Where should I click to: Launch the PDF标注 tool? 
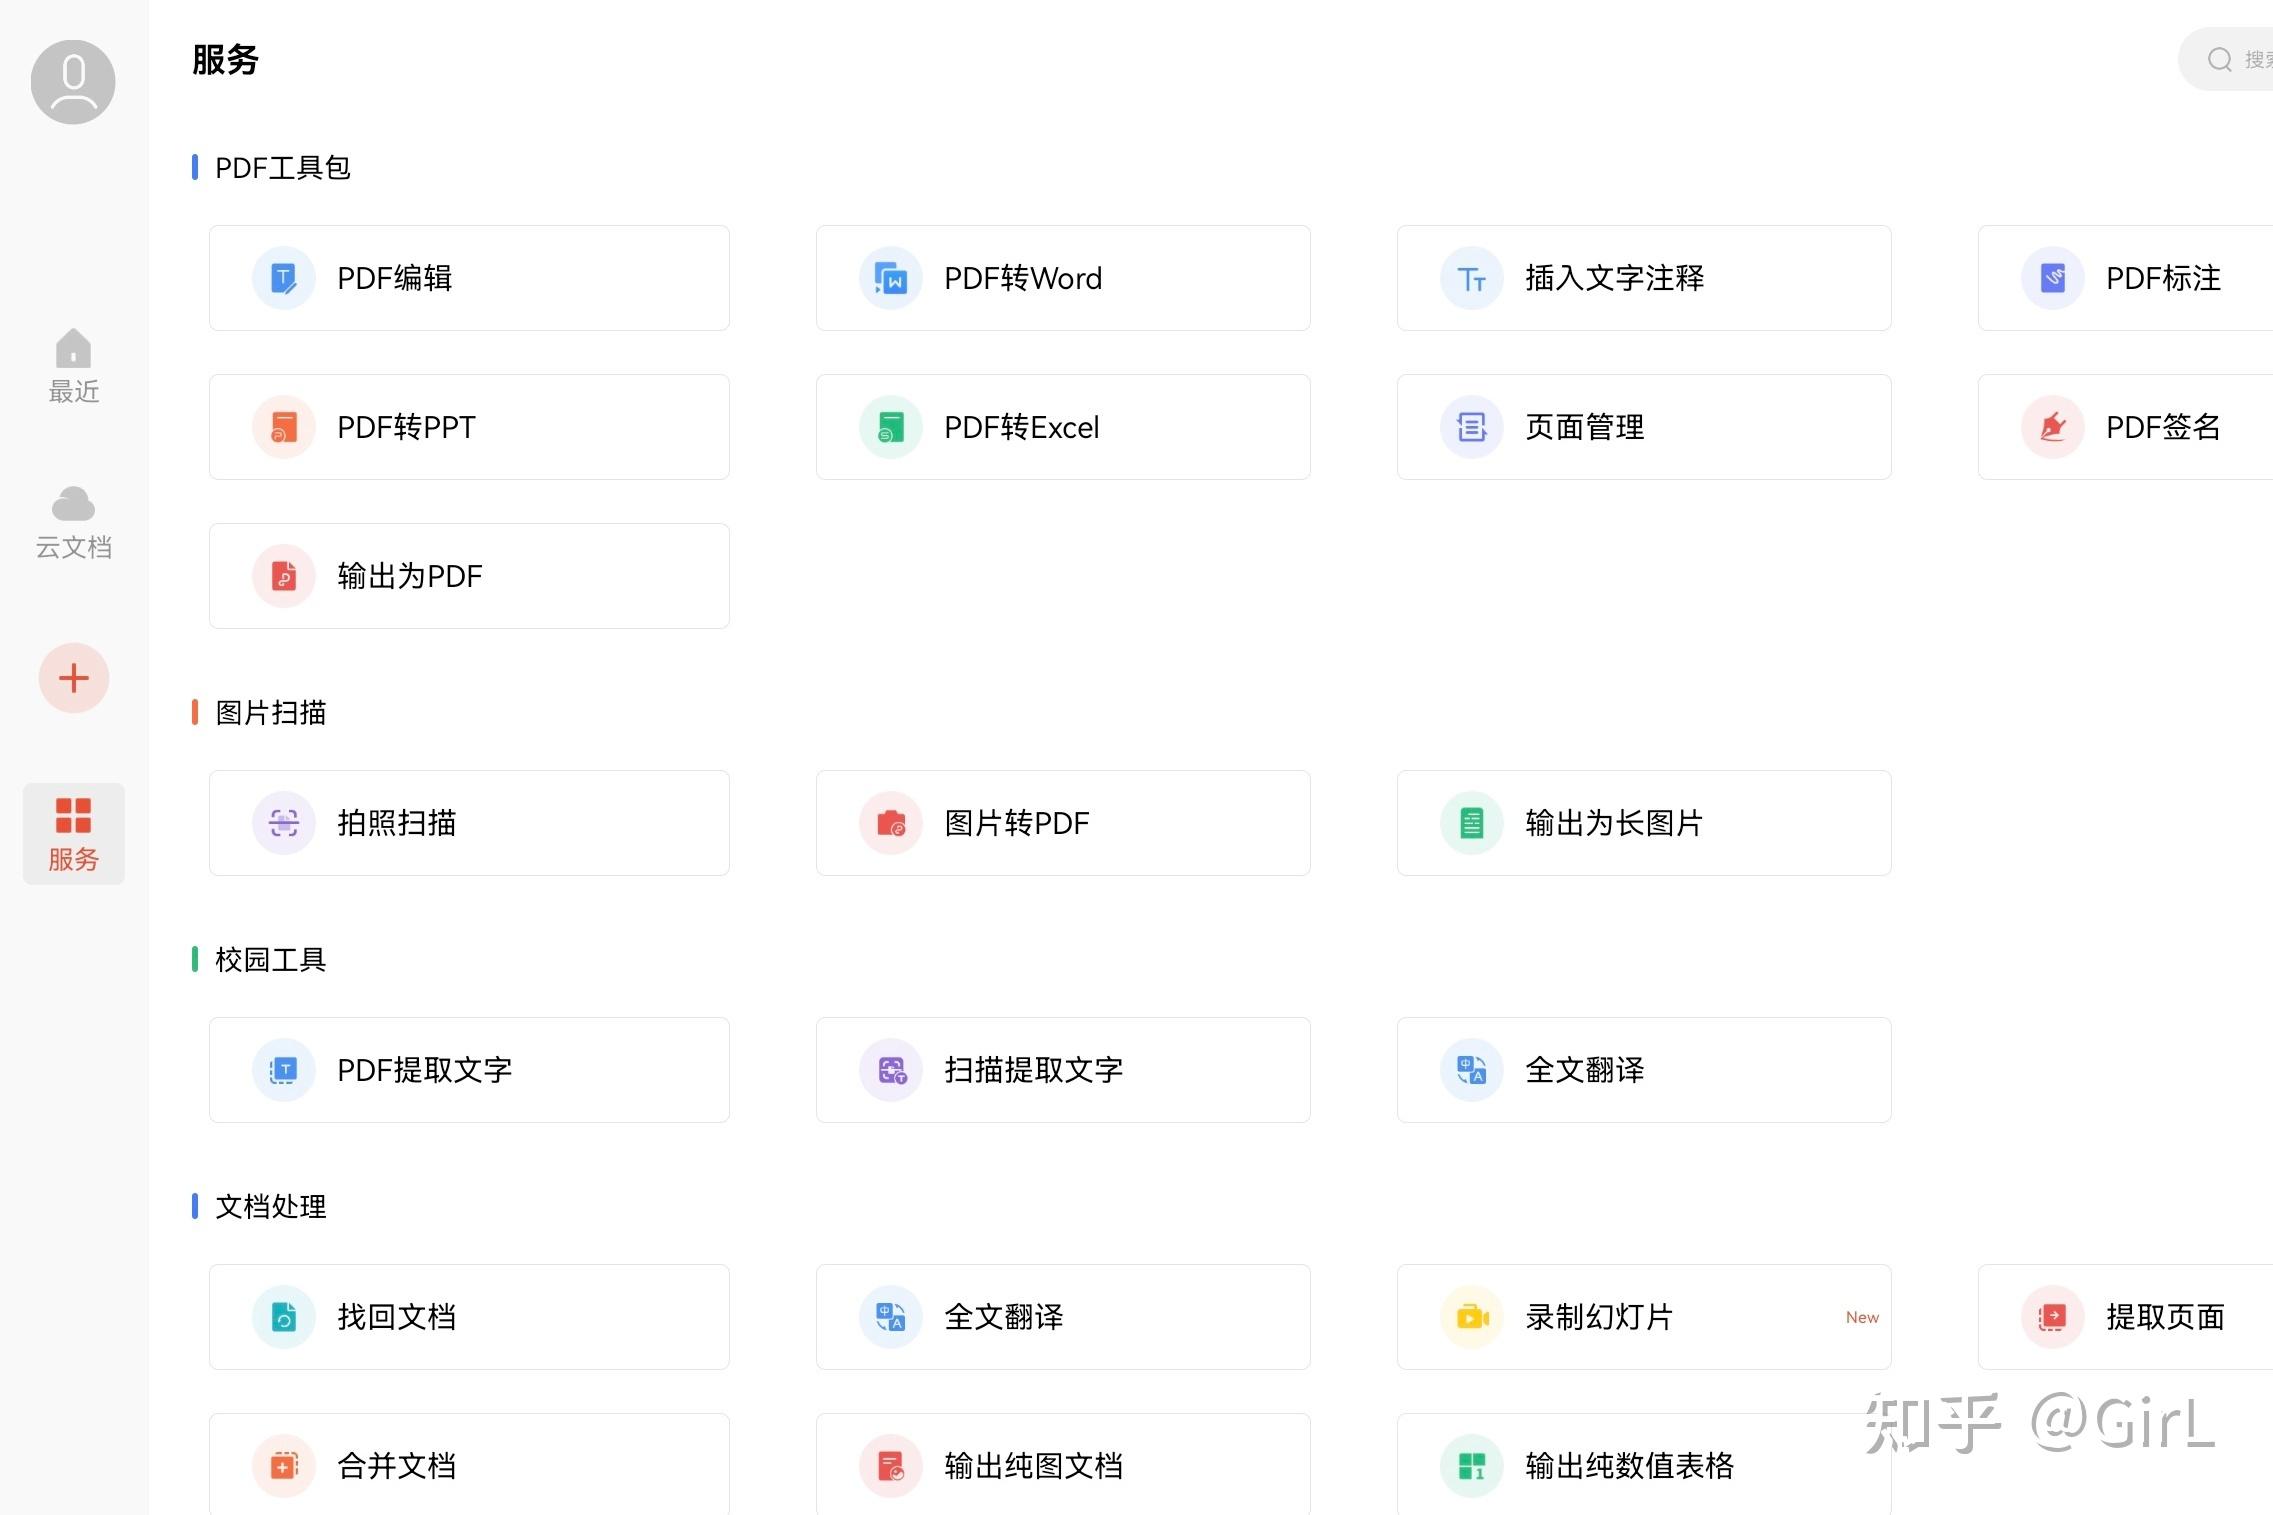point(2160,277)
